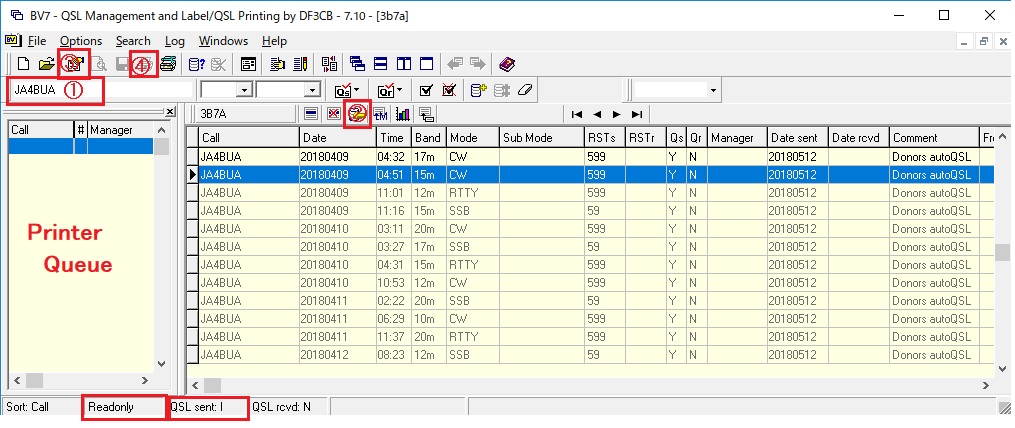Click the stacked printers icon
The width and height of the screenshot is (1015, 428).
pos(168,64)
